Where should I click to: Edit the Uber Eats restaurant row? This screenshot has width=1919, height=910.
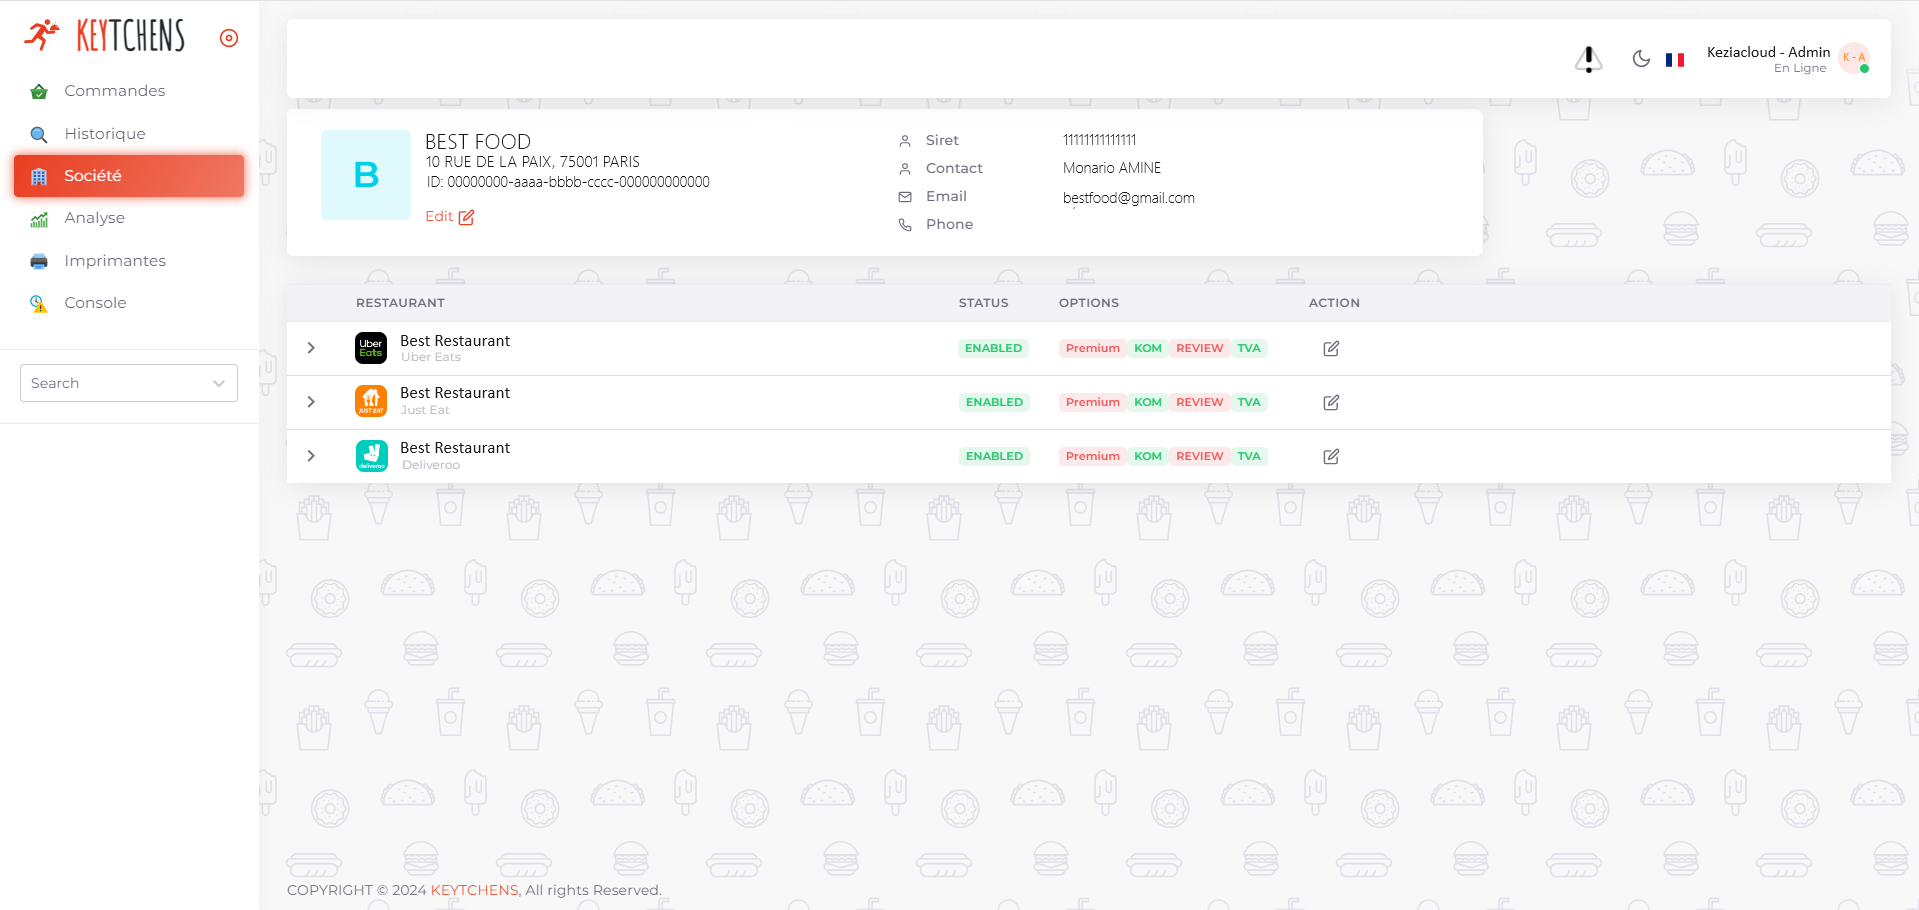click(x=1331, y=349)
